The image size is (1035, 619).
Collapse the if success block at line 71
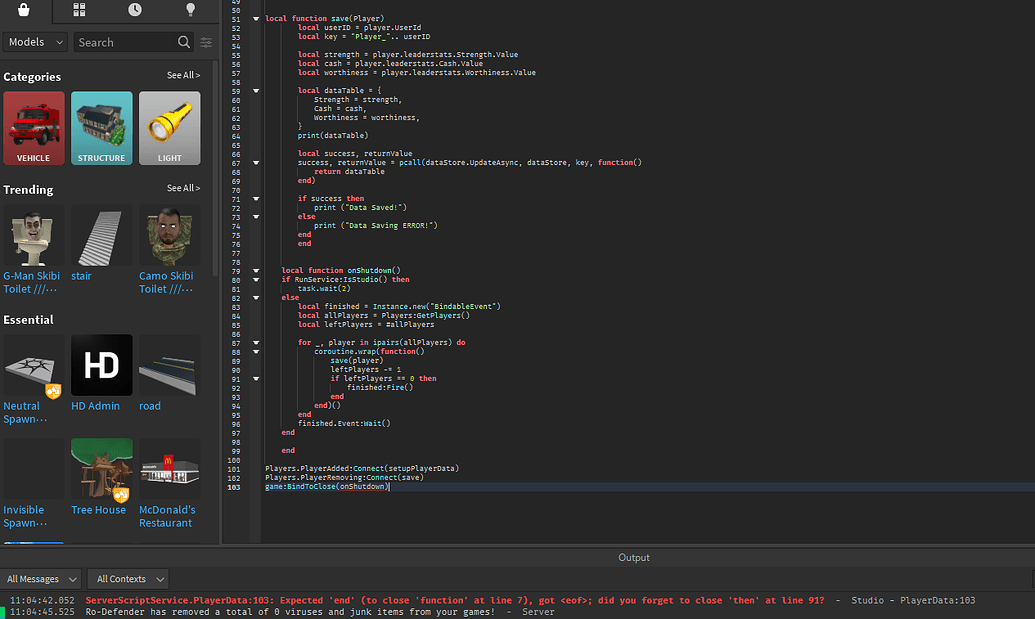[256, 198]
